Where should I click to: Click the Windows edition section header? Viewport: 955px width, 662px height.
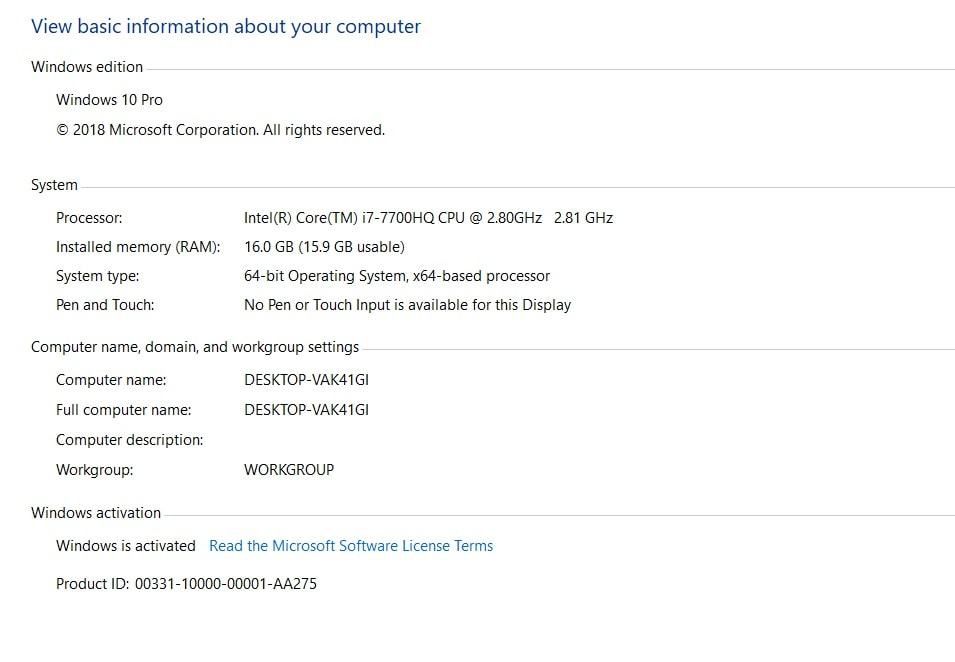tap(87, 66)
